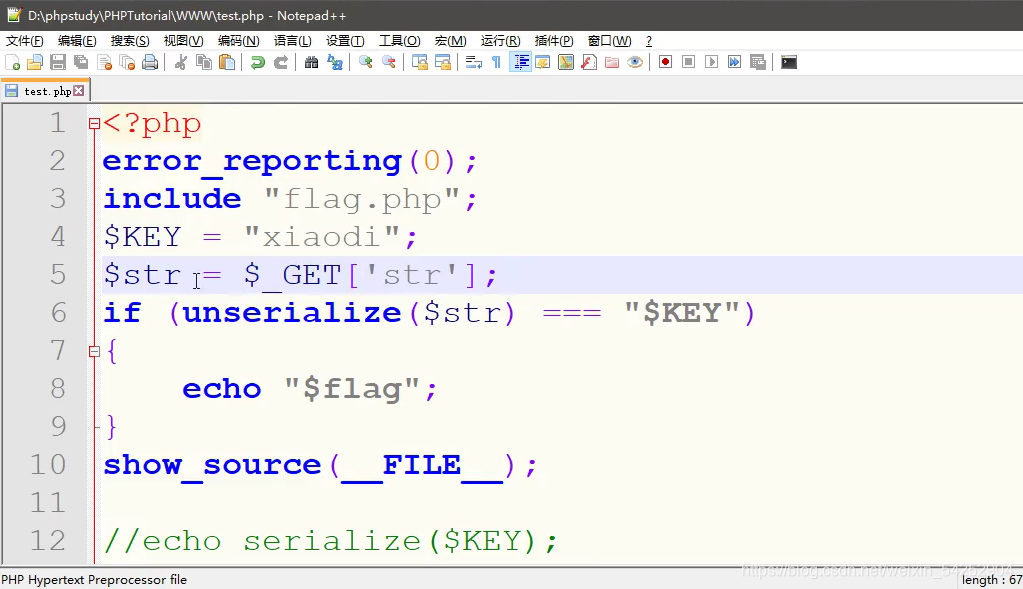
Task: Open the 语言(L) menu
Action: (x=292, y=40)
